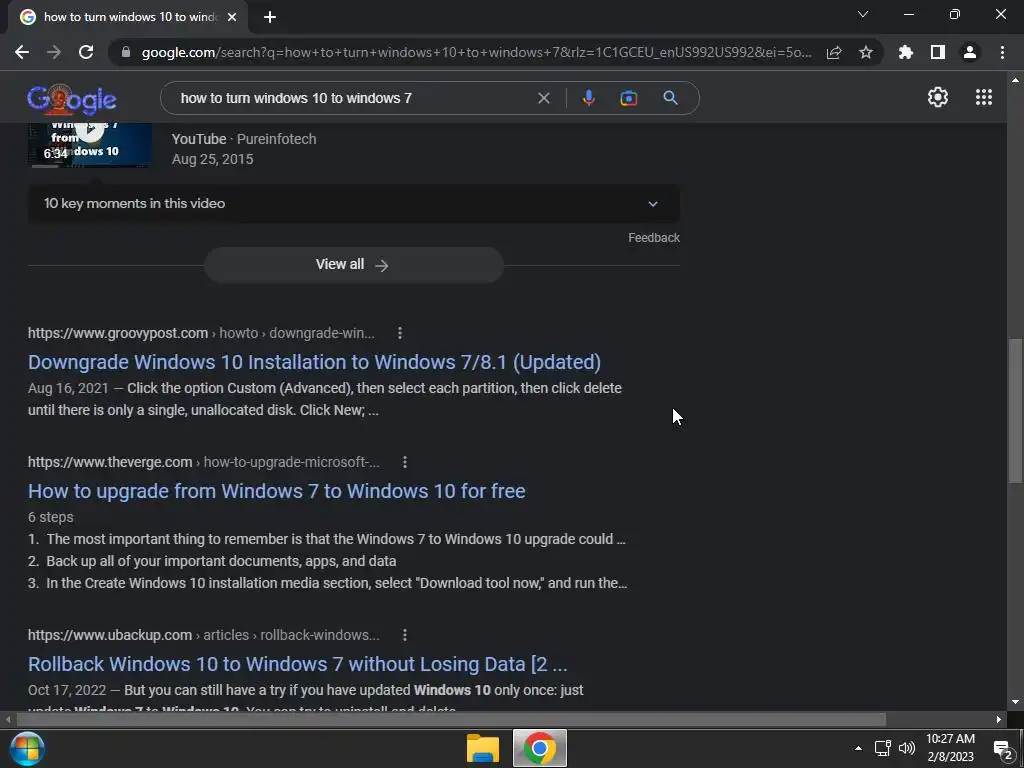The height and width of the screenshot is (768, 1024).
Task: Open the notification center icon
Action: (1002, 748)
